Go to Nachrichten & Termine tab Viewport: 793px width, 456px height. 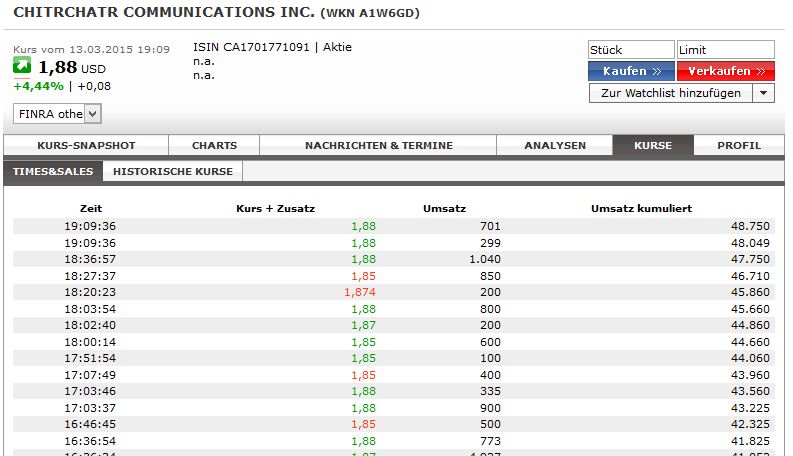[x=378, y=146]
